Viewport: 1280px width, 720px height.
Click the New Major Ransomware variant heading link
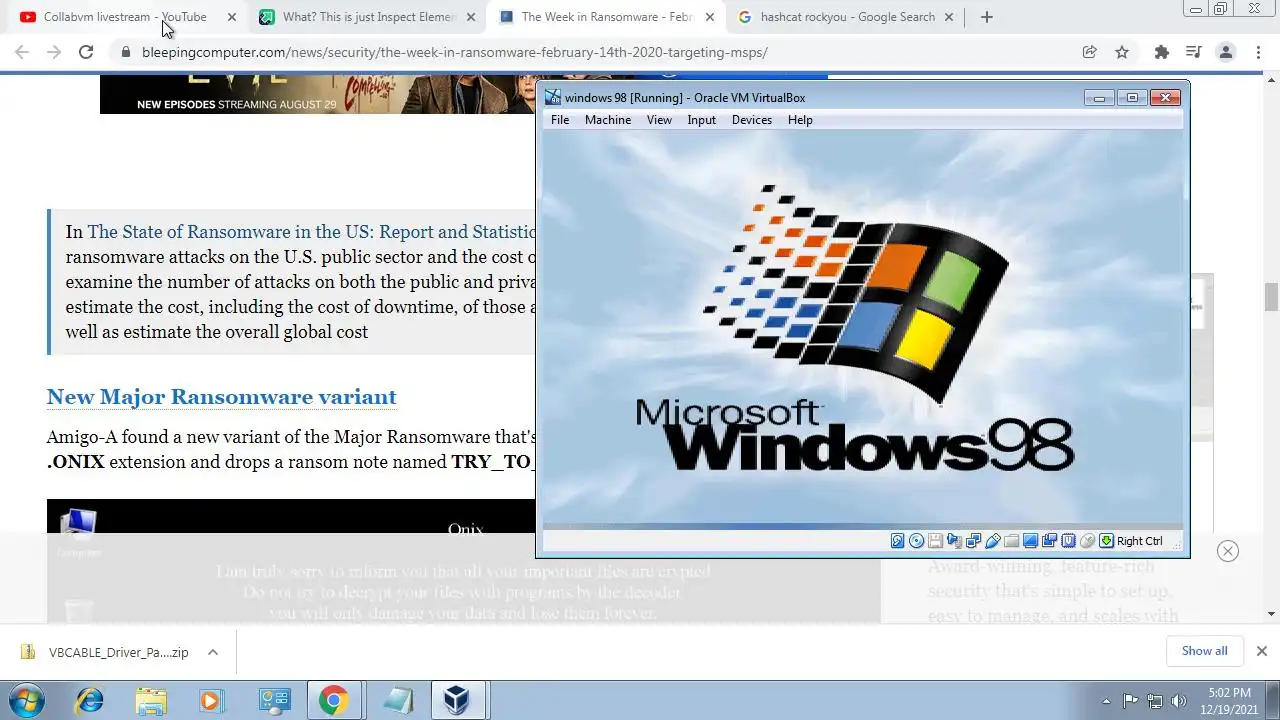coord(221,397)
